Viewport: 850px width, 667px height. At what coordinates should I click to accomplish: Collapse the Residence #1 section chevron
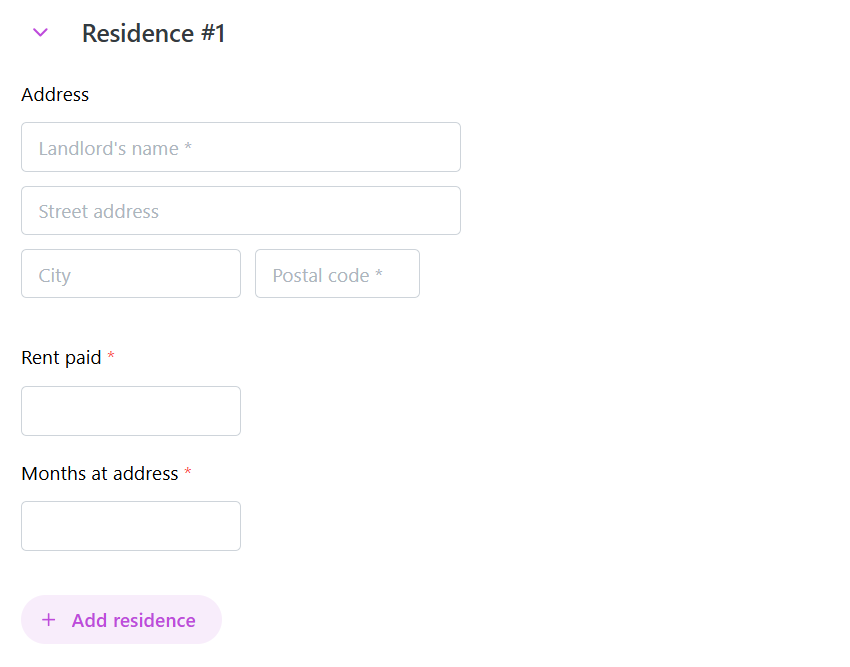pyautogui.click(x=41, y=33)
